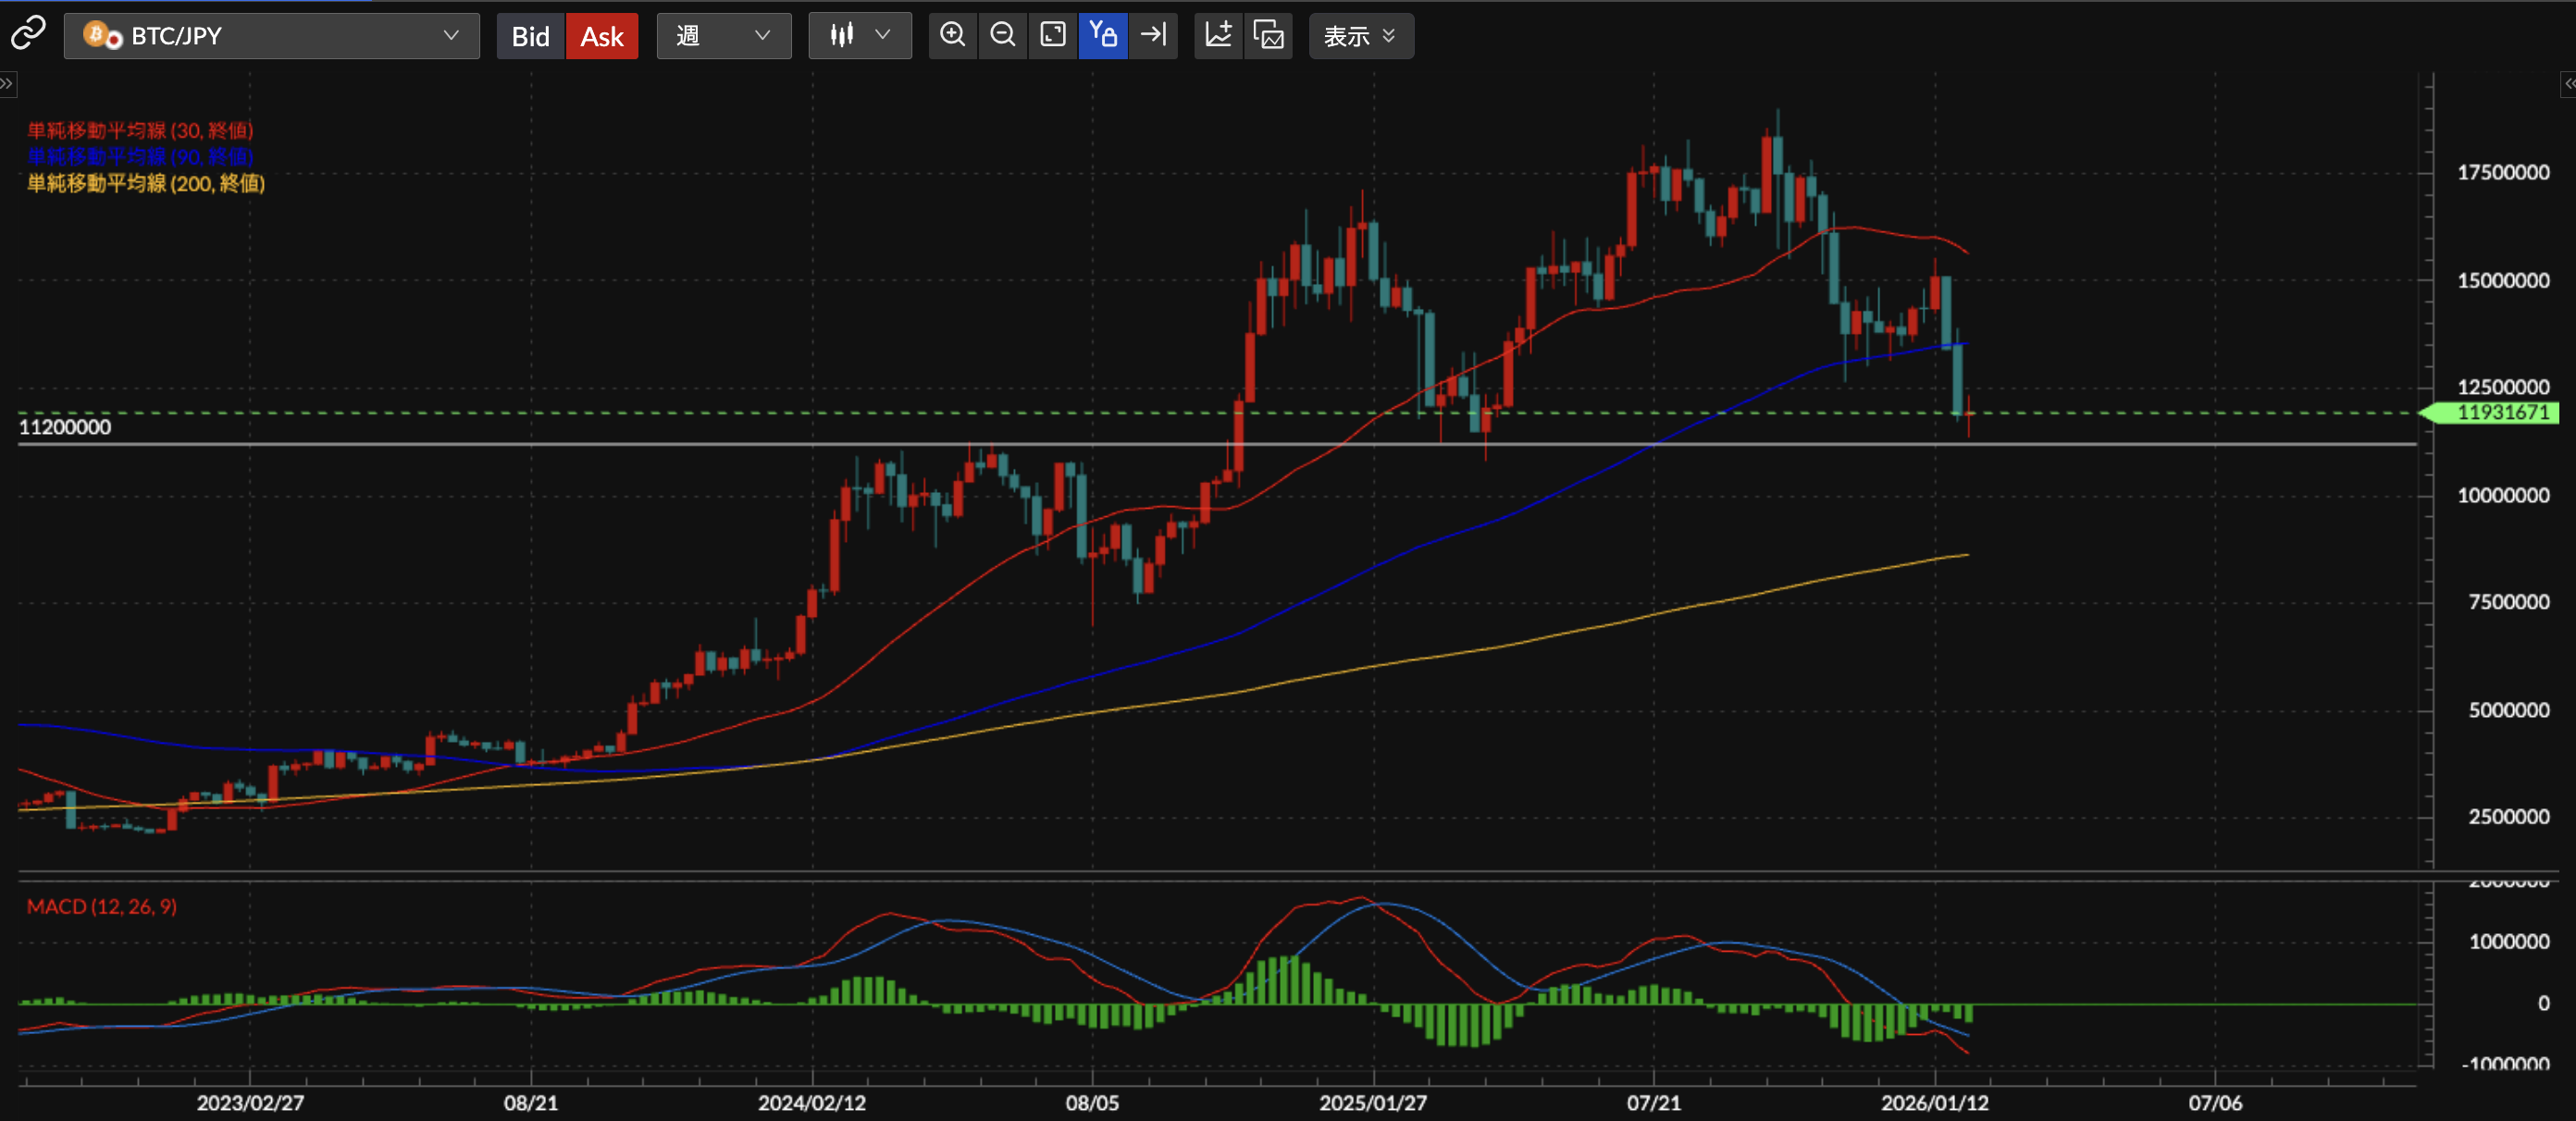This screenshot has width=2576, height=1121.
Task: Click the chart image snapshot icon
Action: click(1268, 36)
